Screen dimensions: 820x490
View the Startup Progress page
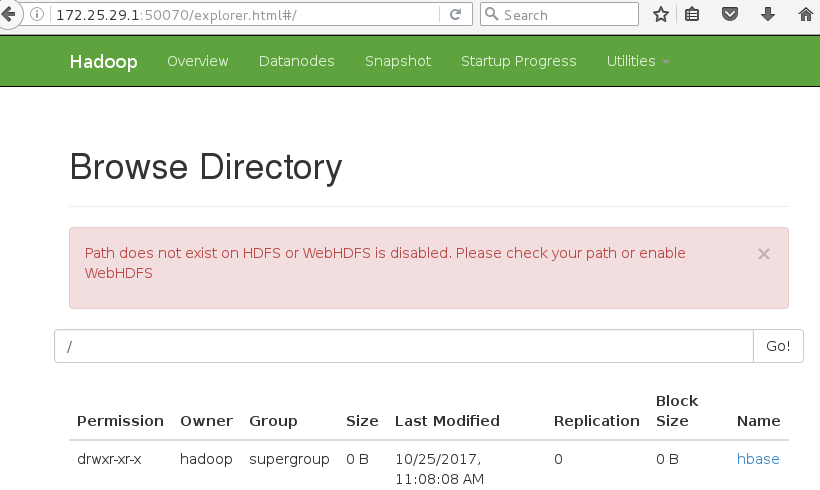pos(519,61)
